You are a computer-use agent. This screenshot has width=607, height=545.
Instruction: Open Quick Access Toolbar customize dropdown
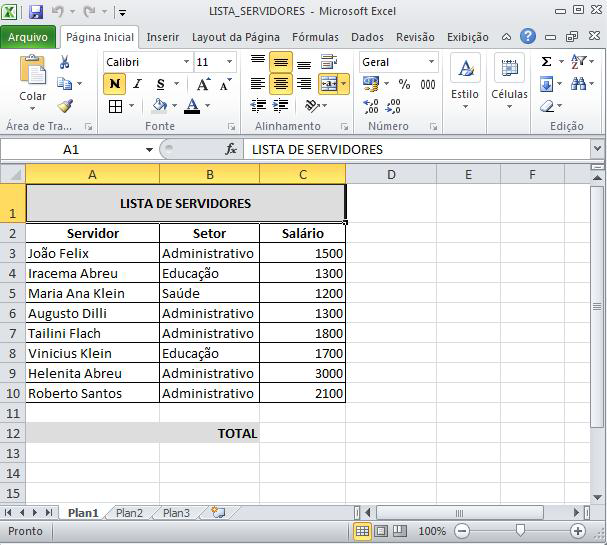click(x=122, y=13)
